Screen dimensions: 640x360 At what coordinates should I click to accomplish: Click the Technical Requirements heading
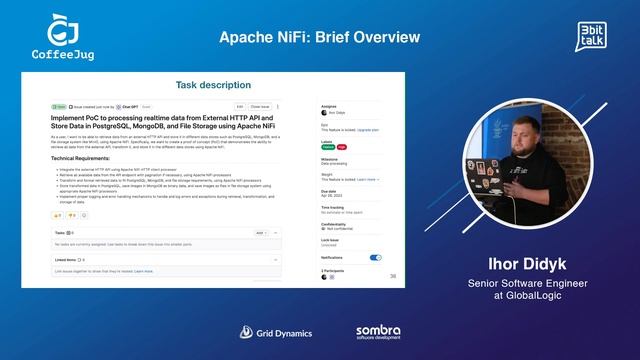[80, 158]
